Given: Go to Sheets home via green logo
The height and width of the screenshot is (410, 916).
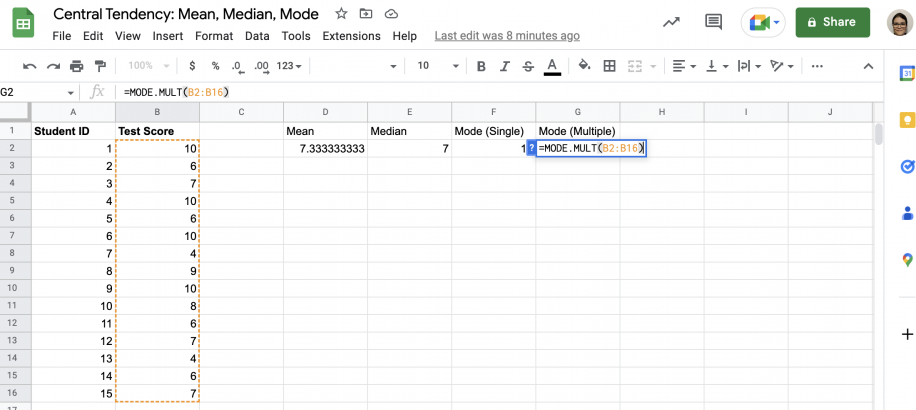Looking at the screenshot, I should tap(23, 23).
